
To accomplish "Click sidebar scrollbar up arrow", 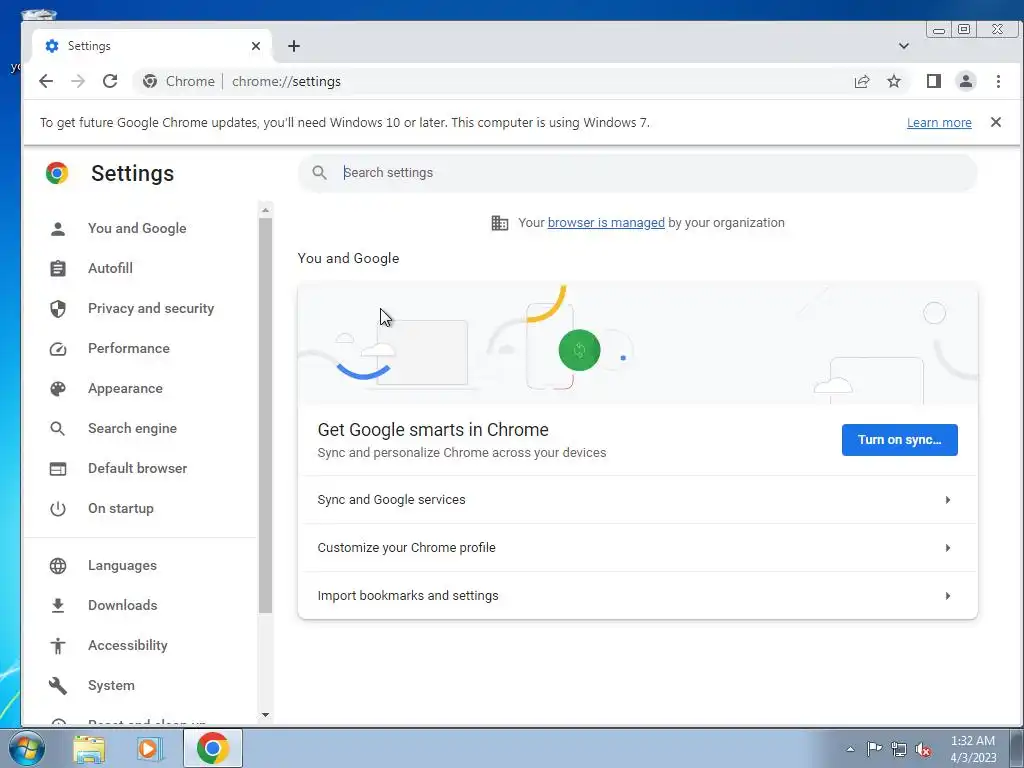I will [x=265, y=210].
